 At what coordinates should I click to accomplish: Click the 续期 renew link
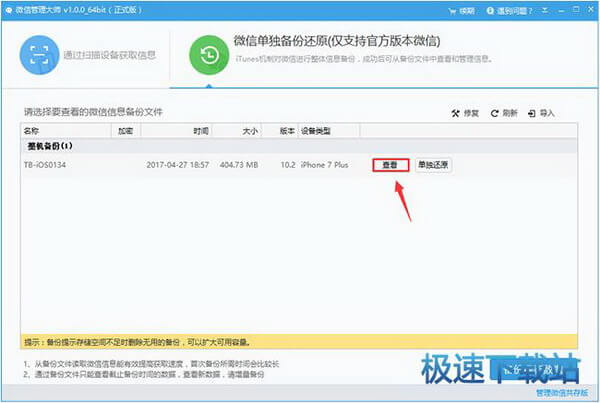click(467, 11)
